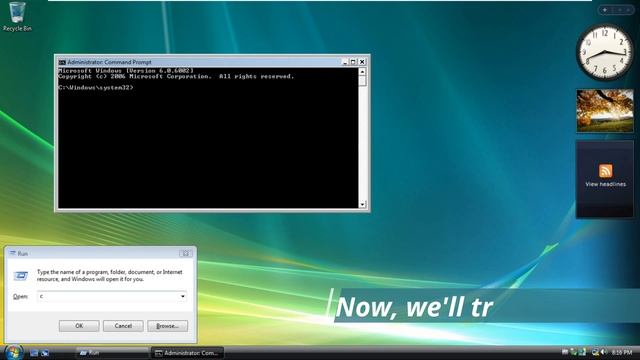Click the network tray icon
The width and height of the screenshot is (640, 360).
[595, 352]
